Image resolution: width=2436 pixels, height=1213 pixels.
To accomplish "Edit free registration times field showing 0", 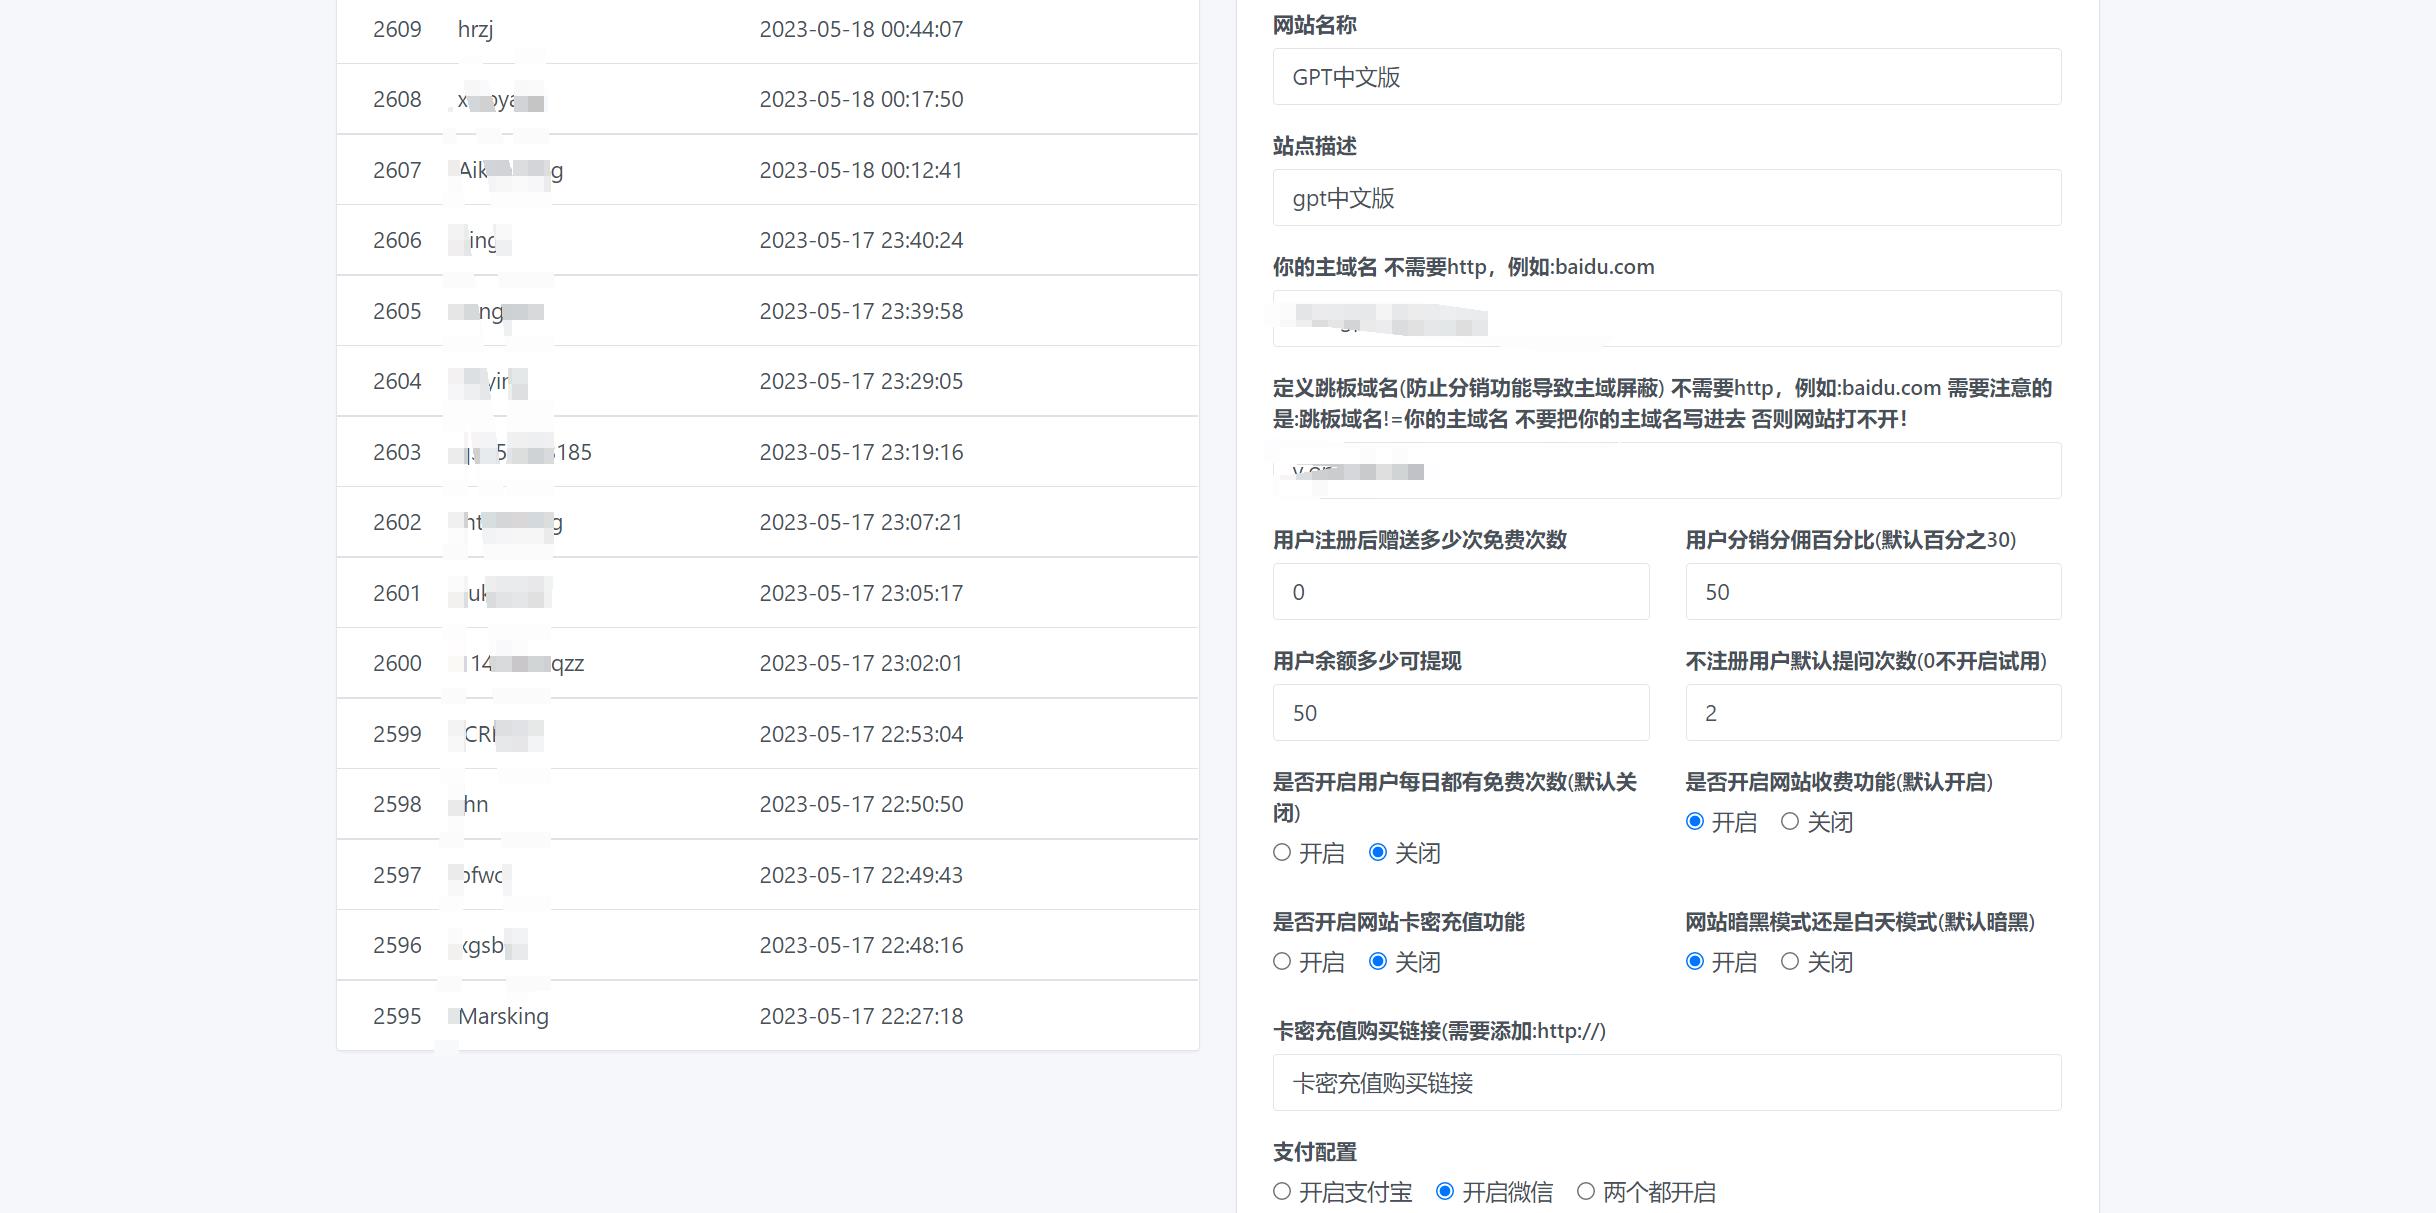I will pos(1460,591).
